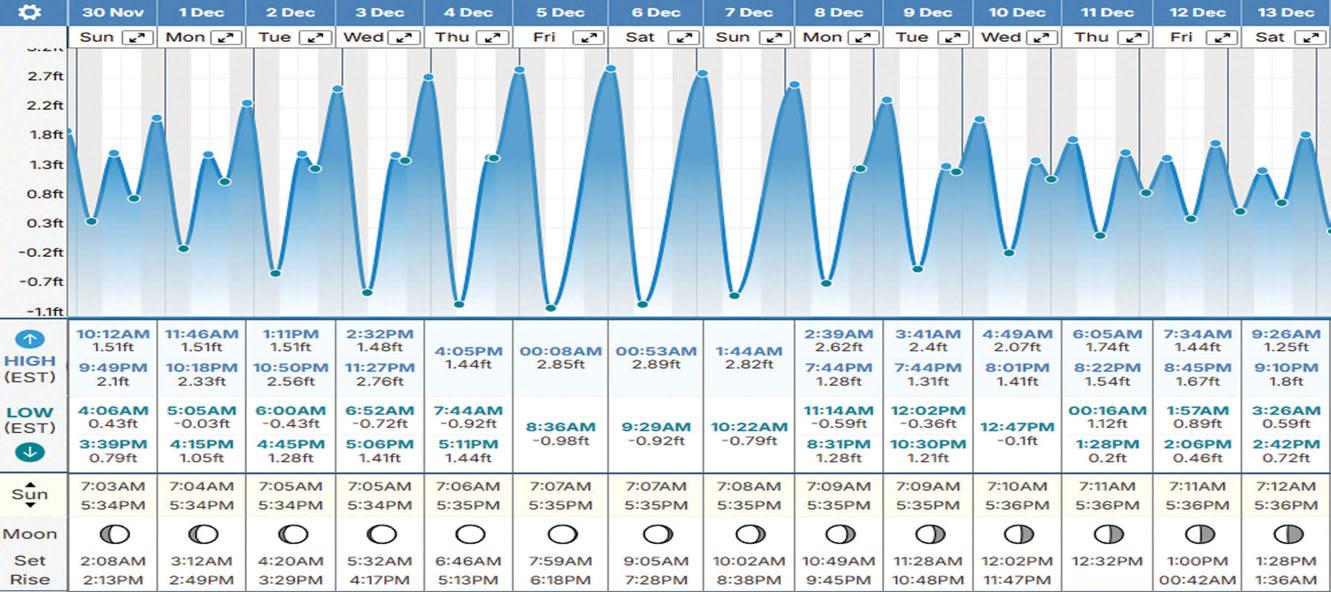
Task: Expand the Wednesday 3 Dec day view
Action: (405, 37)
